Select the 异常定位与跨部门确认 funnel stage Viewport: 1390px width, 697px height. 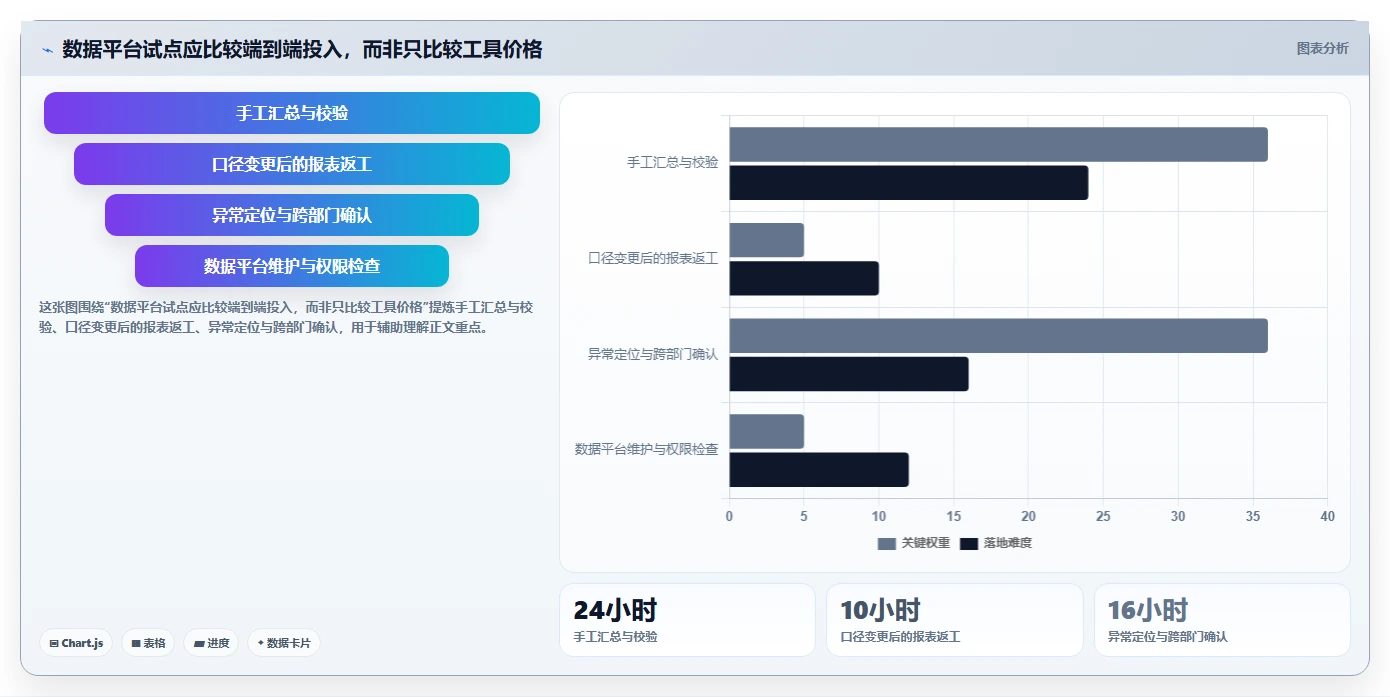click(292, 215)
